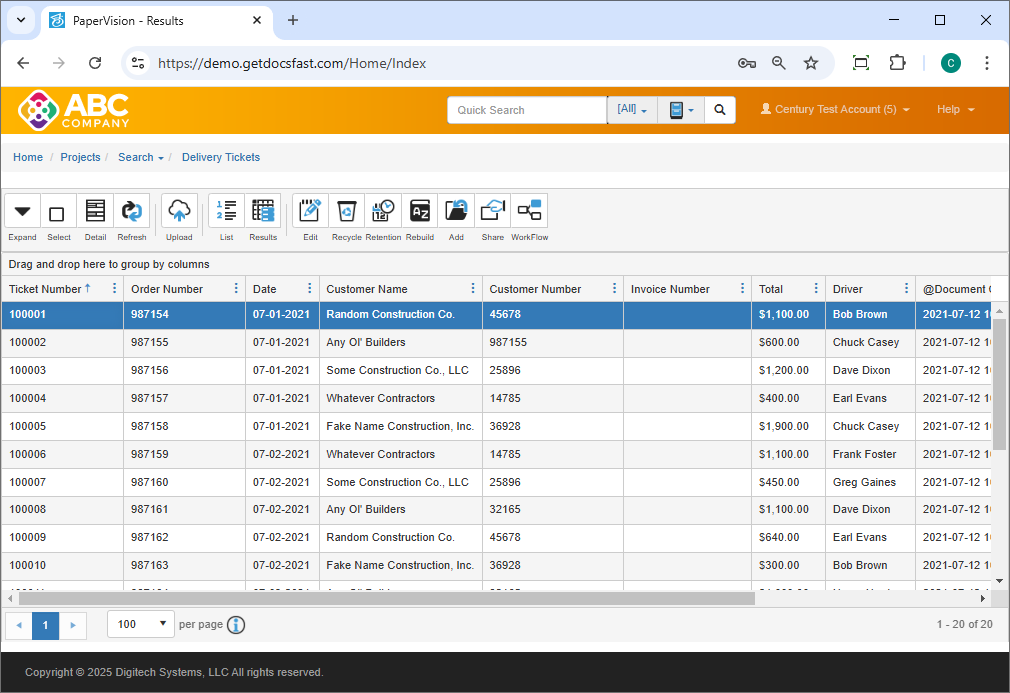
Task: Open the Help menu
Action: point(955,110)
